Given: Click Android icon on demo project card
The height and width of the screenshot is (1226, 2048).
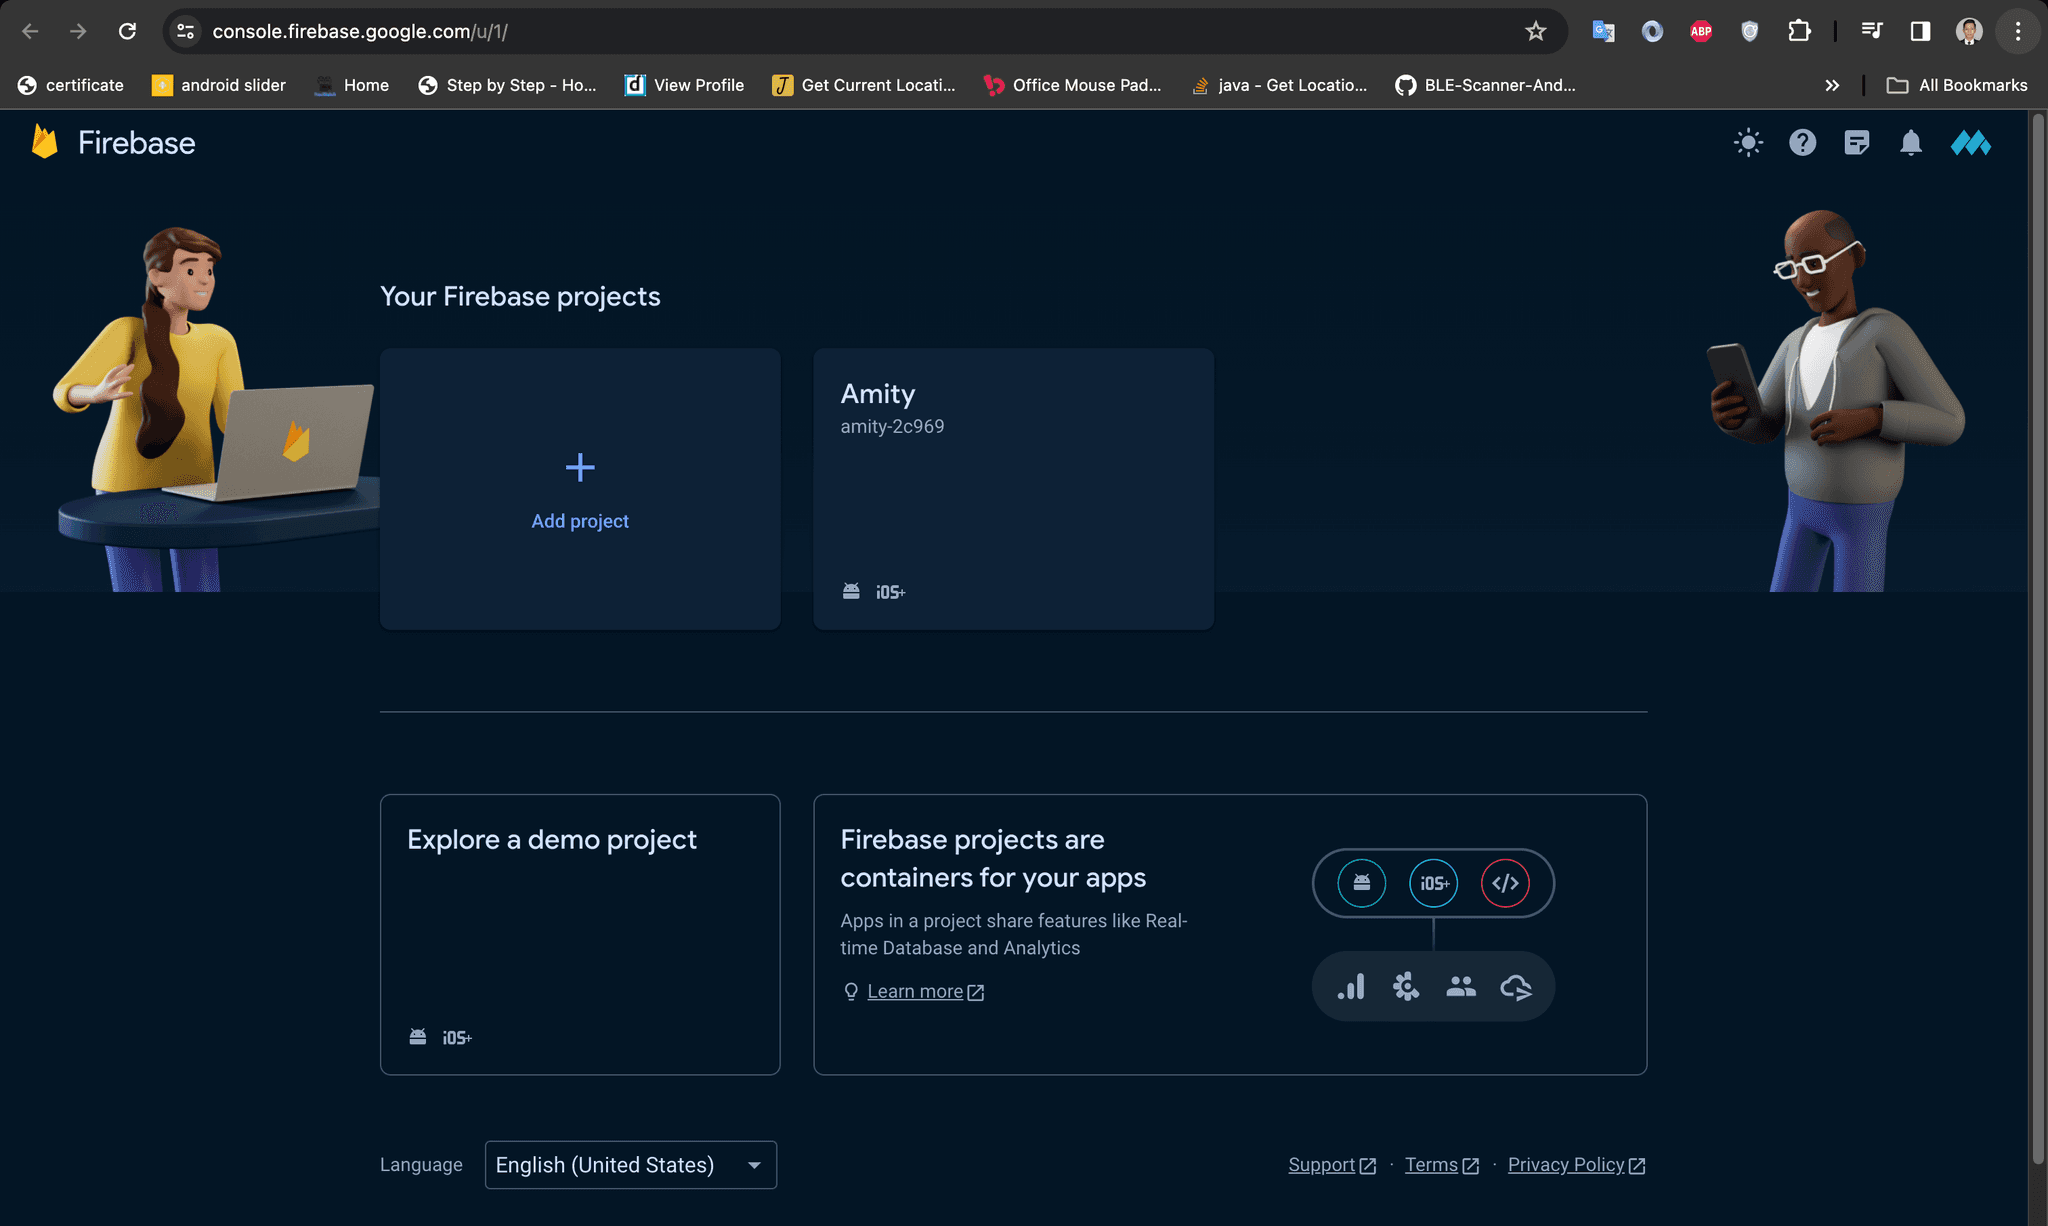Looking at the screenshot, I should (418, 1037).
